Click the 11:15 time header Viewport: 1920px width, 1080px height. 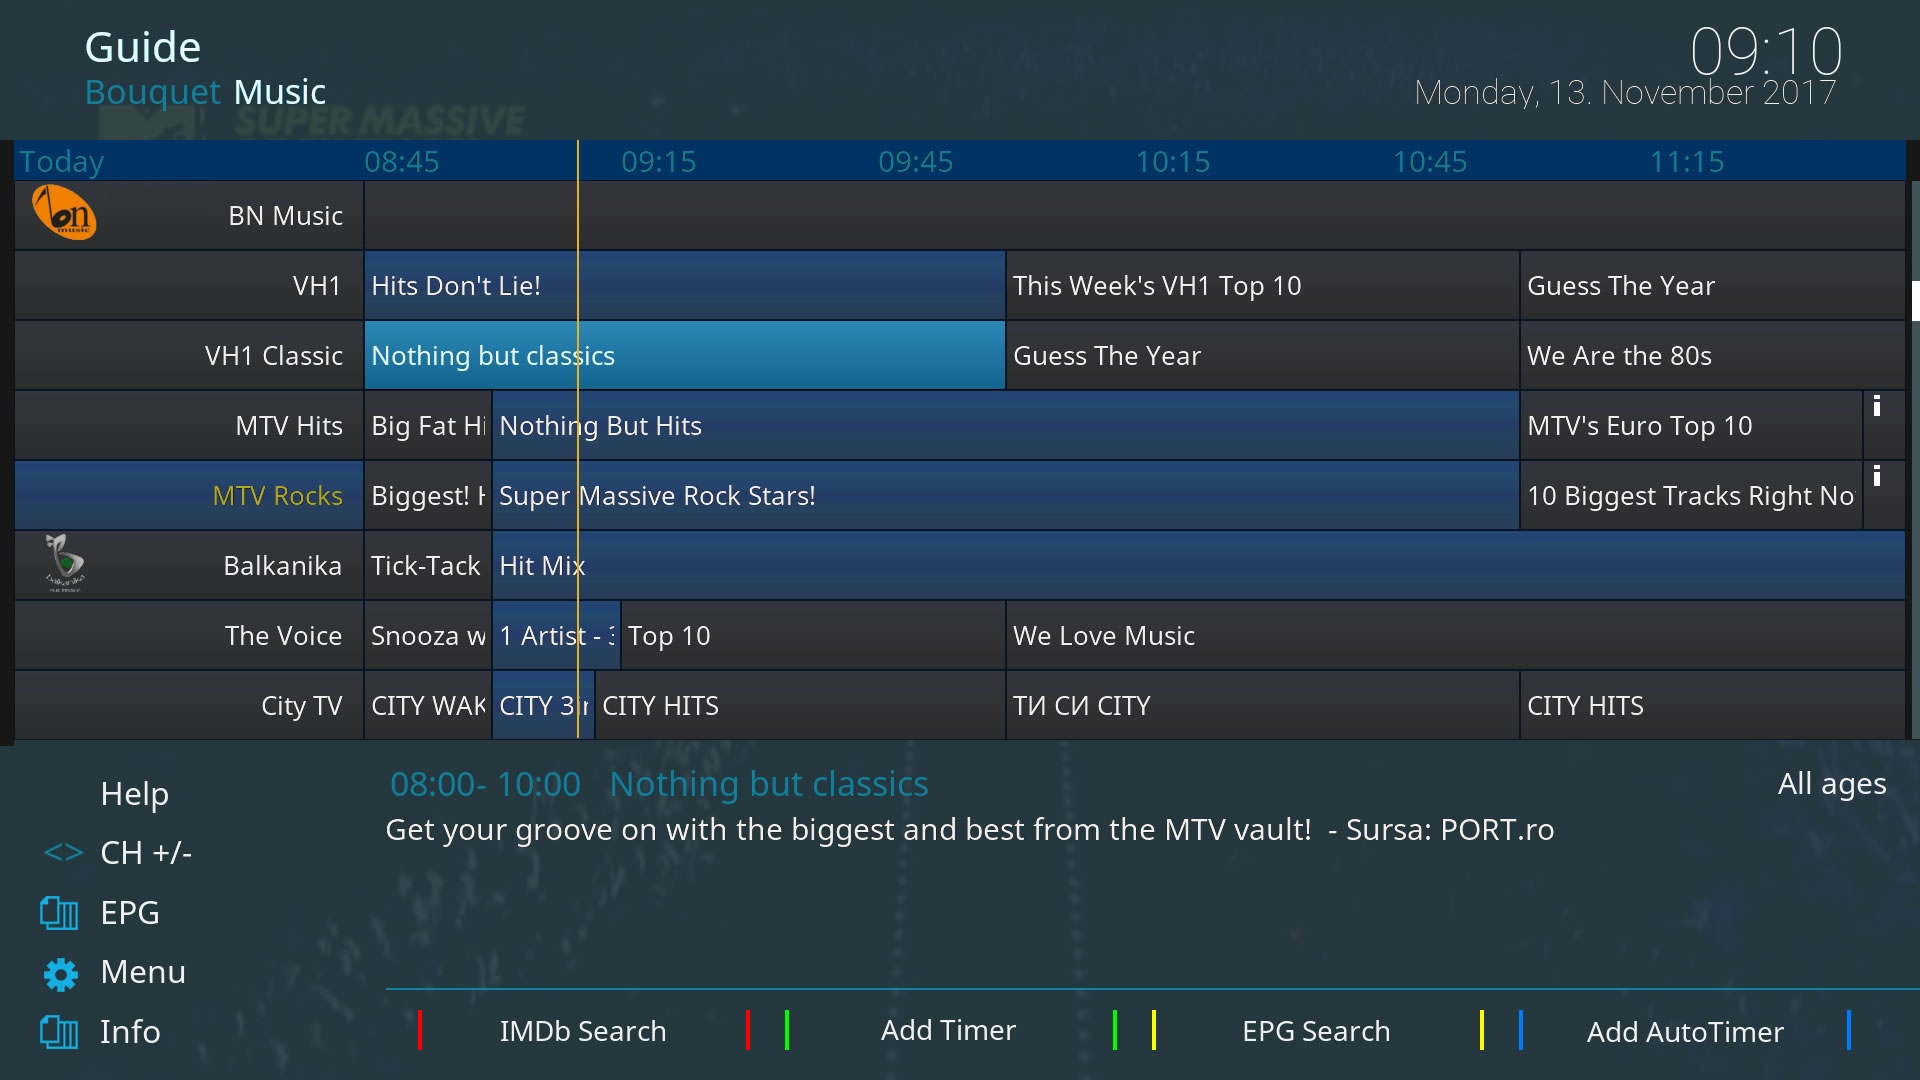click(x=1686, y=162)
